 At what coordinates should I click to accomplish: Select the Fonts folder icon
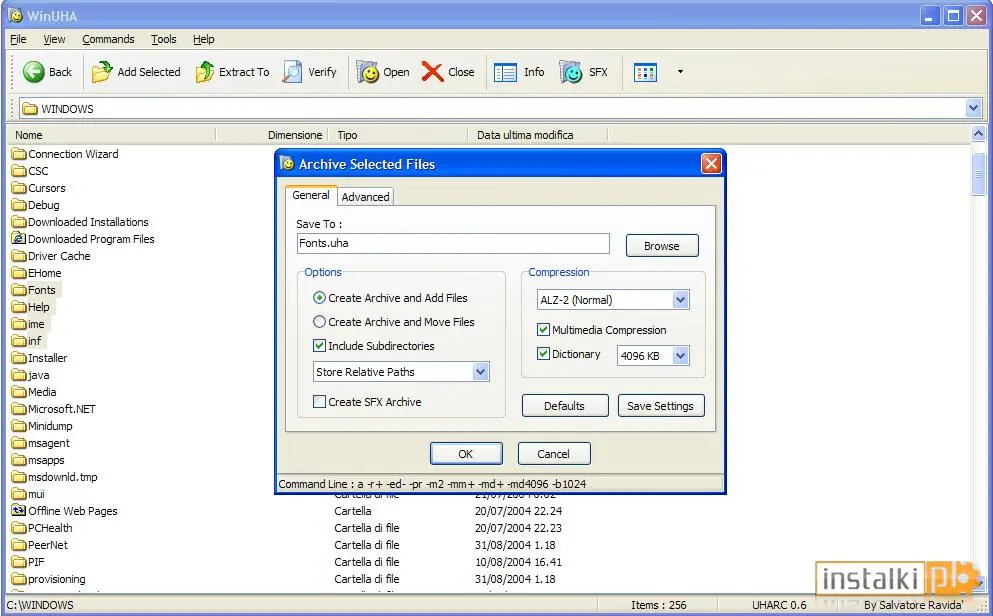(x=19, y=290)
